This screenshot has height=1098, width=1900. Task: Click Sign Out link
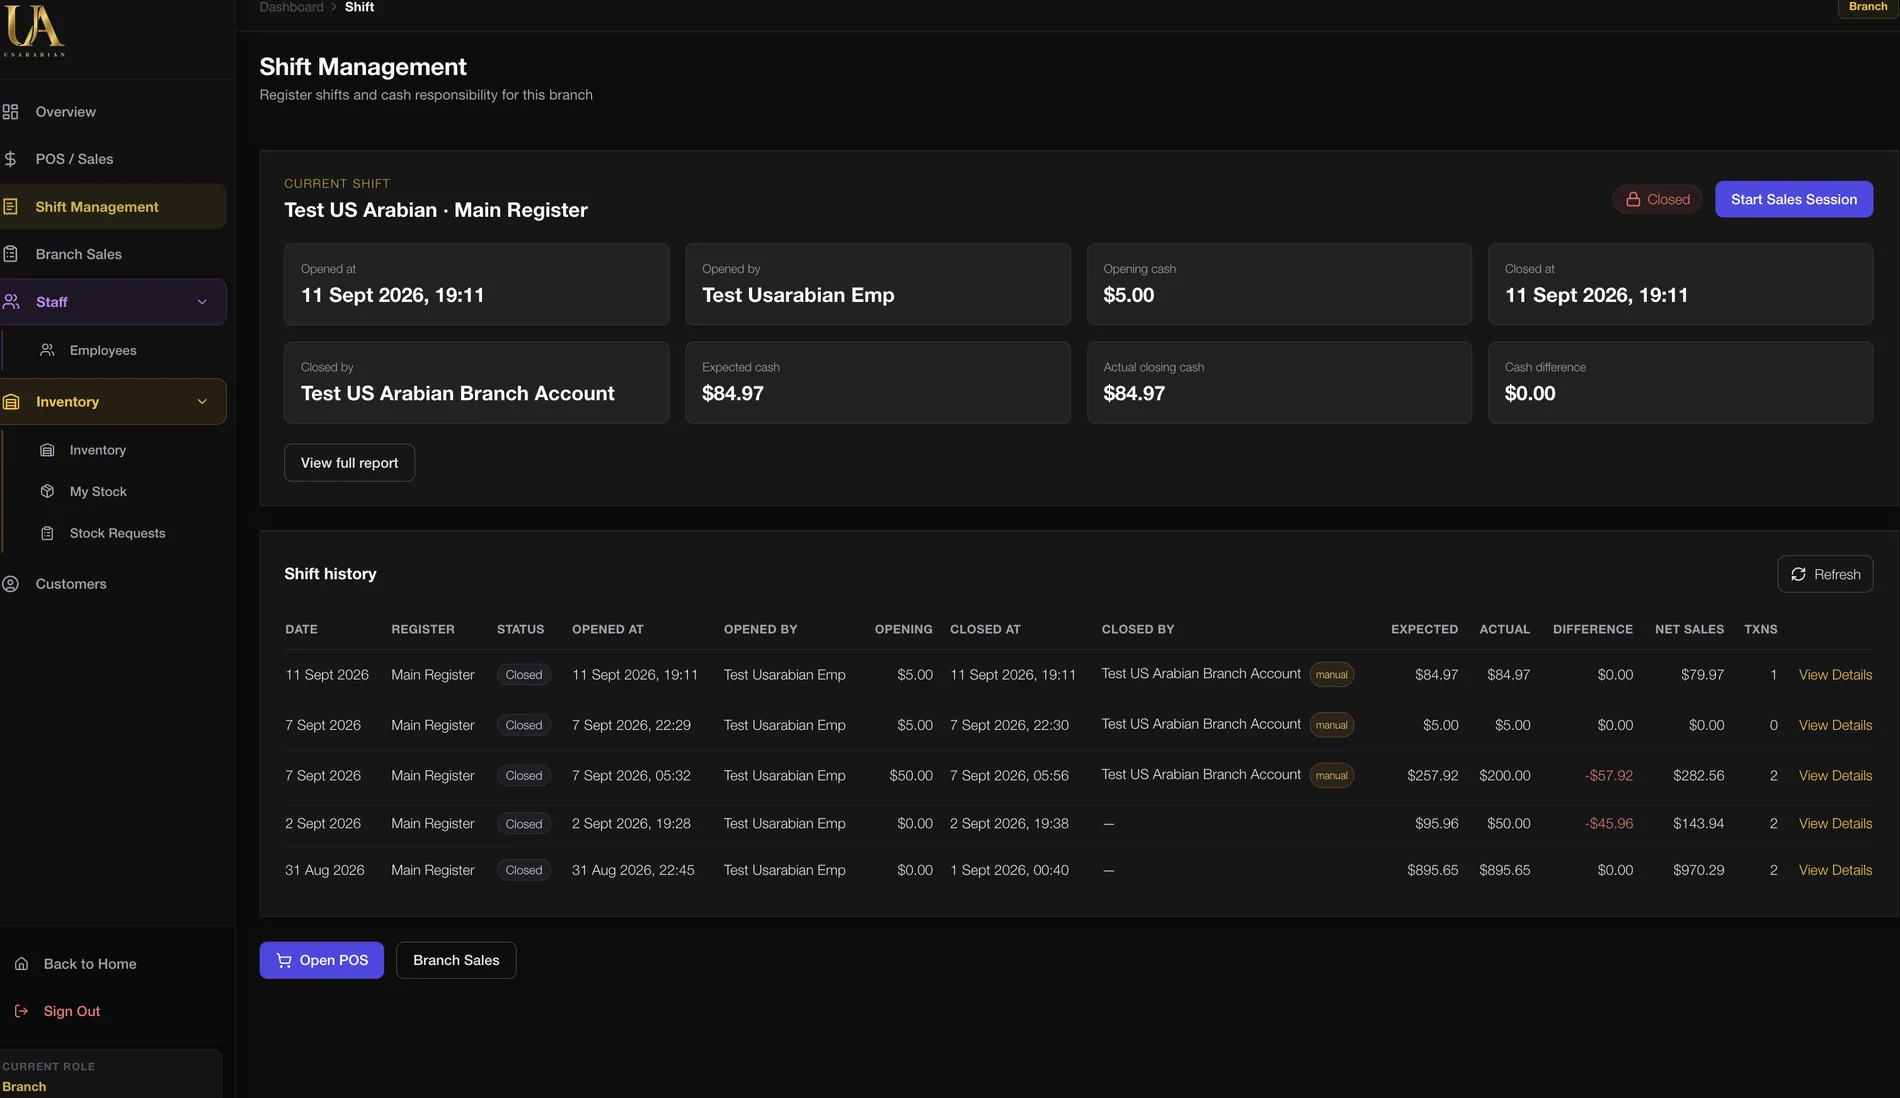click(72, 1011)
